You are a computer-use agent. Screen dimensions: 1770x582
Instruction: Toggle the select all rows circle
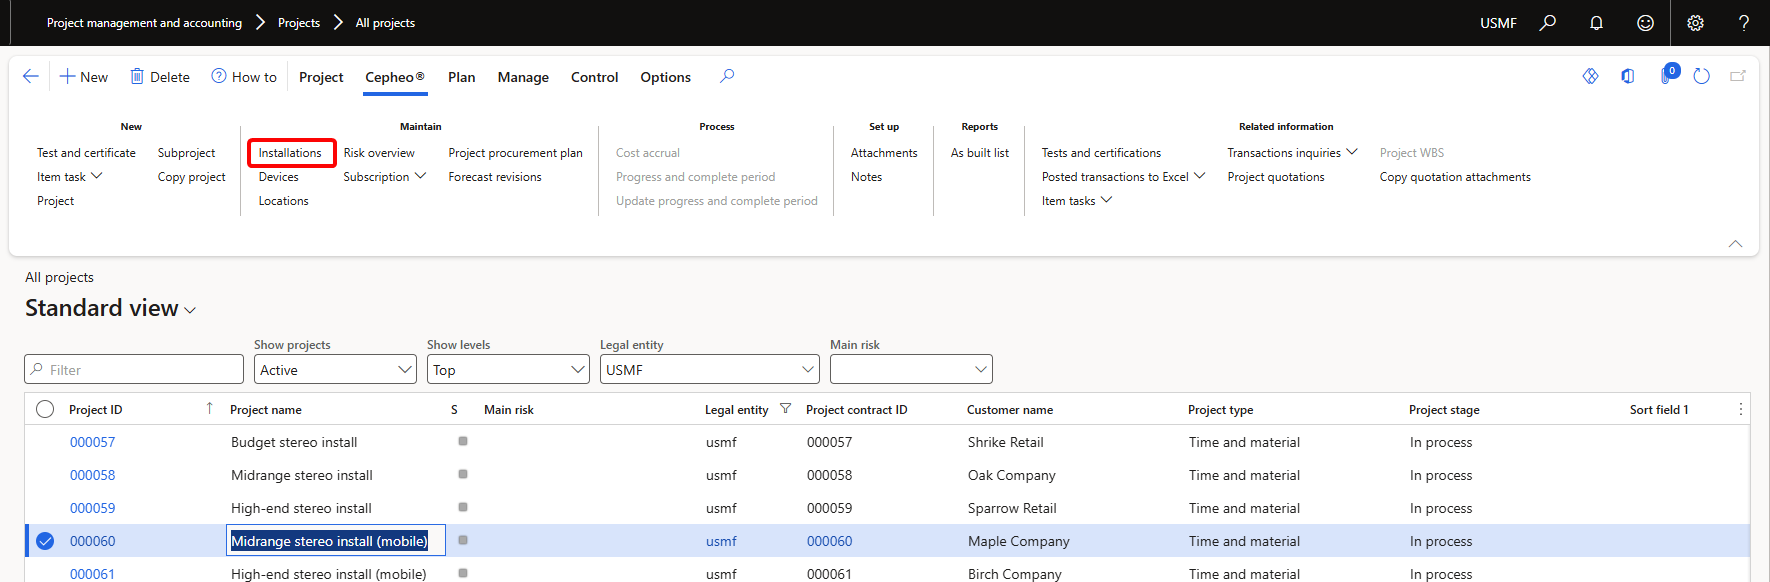click(x=45, y=409)
